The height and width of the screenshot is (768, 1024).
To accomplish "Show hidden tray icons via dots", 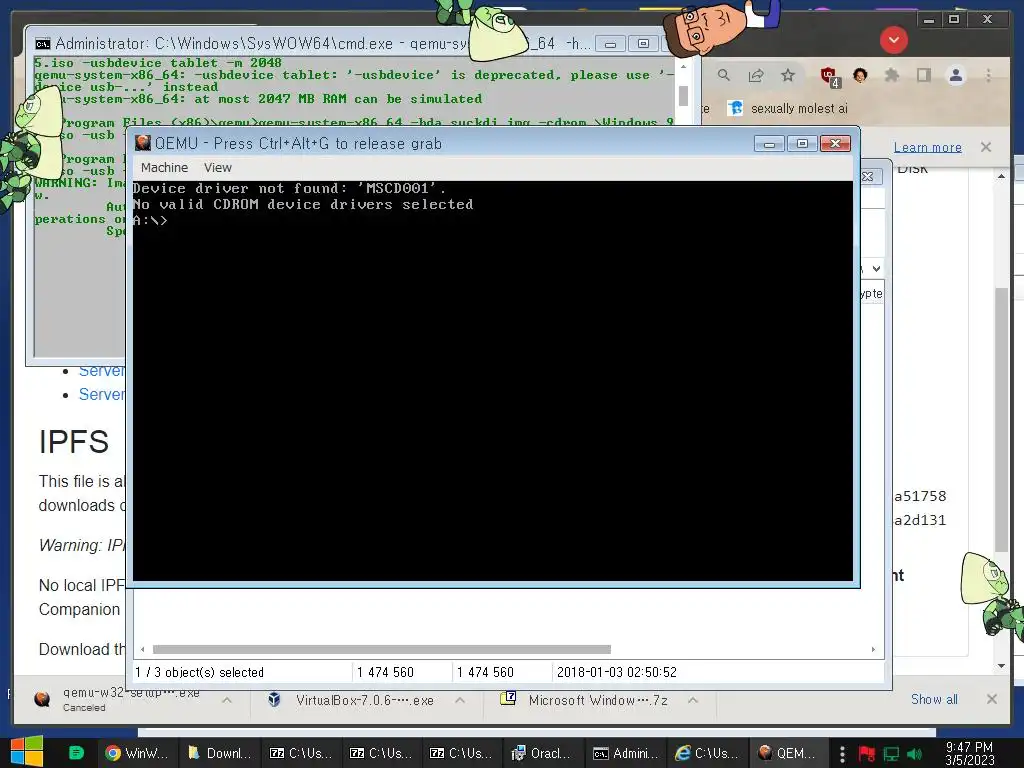I will click(x=842, y=754).
